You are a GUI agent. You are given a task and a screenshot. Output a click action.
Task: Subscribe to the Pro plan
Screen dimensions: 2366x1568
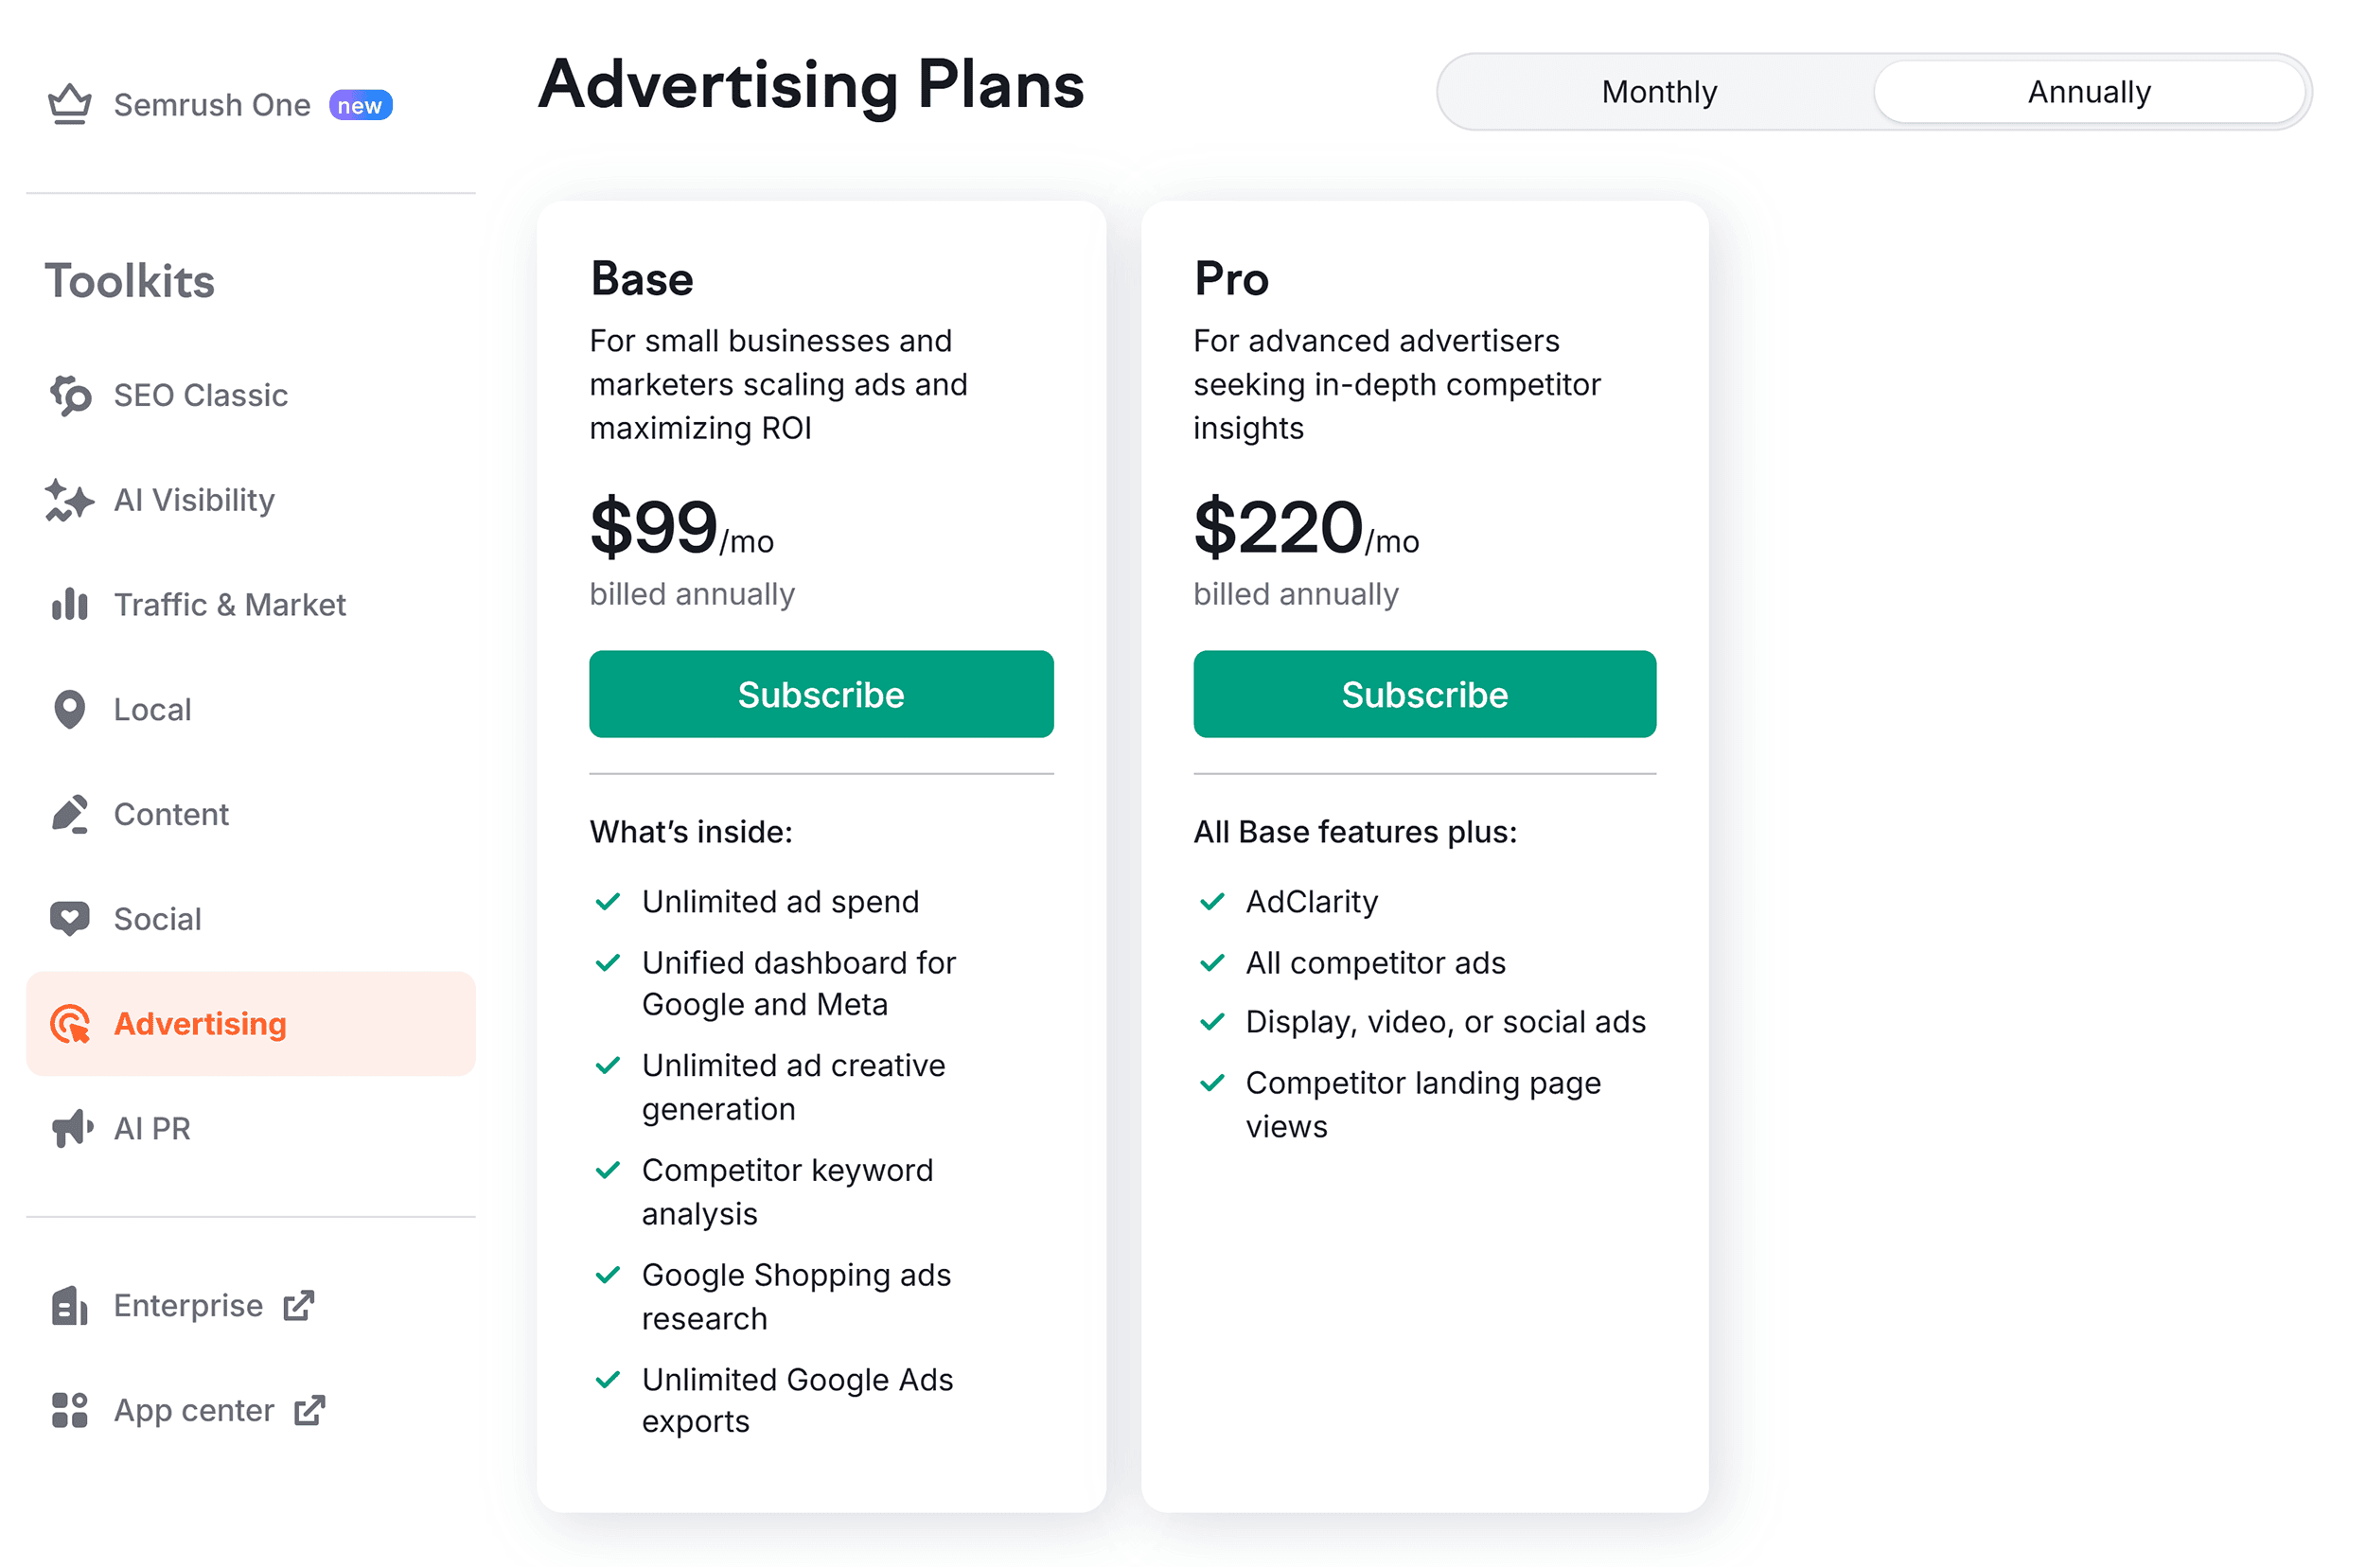(x=1424, y=694)
